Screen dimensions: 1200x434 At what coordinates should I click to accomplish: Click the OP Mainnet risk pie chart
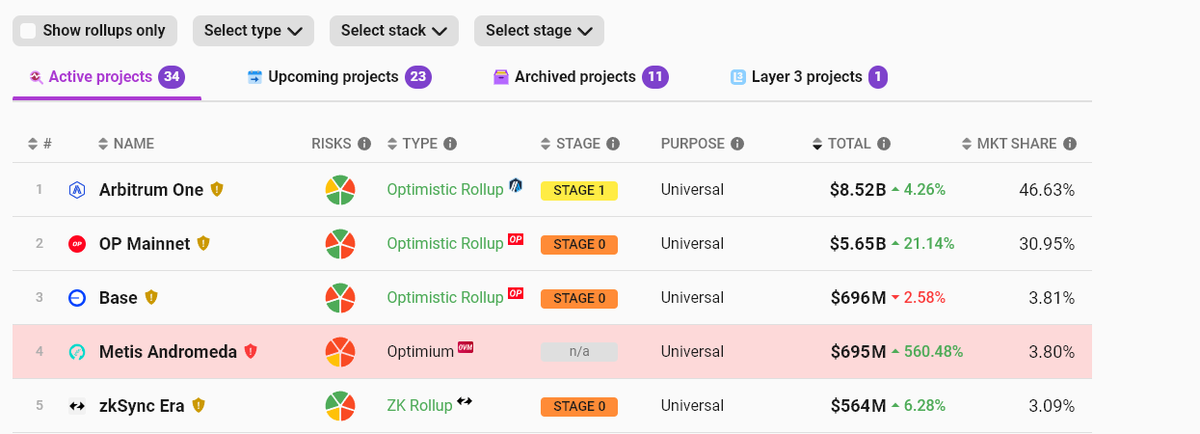pos(341,244)
